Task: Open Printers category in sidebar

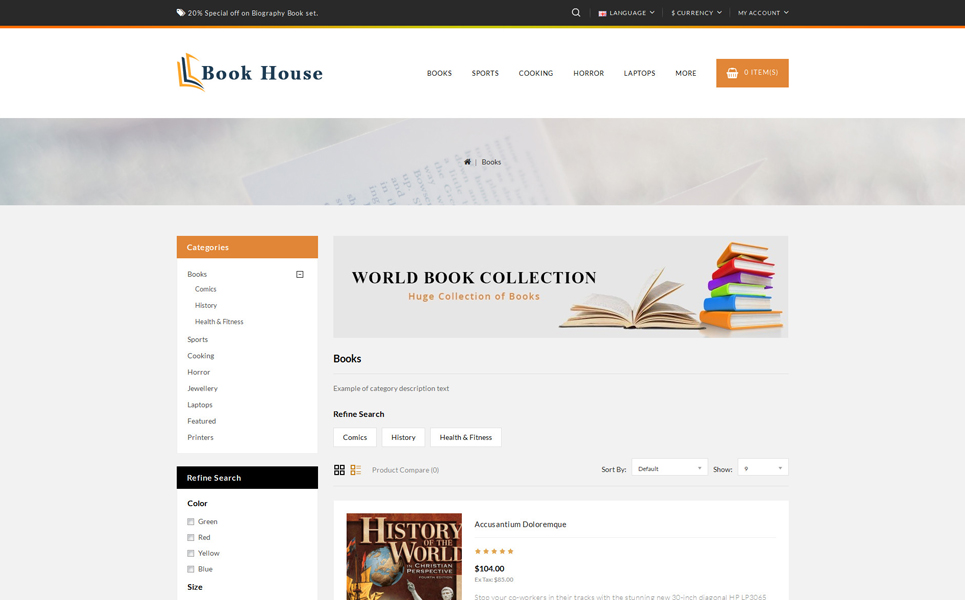Action: pyautogui.click(x=200, y=438)
